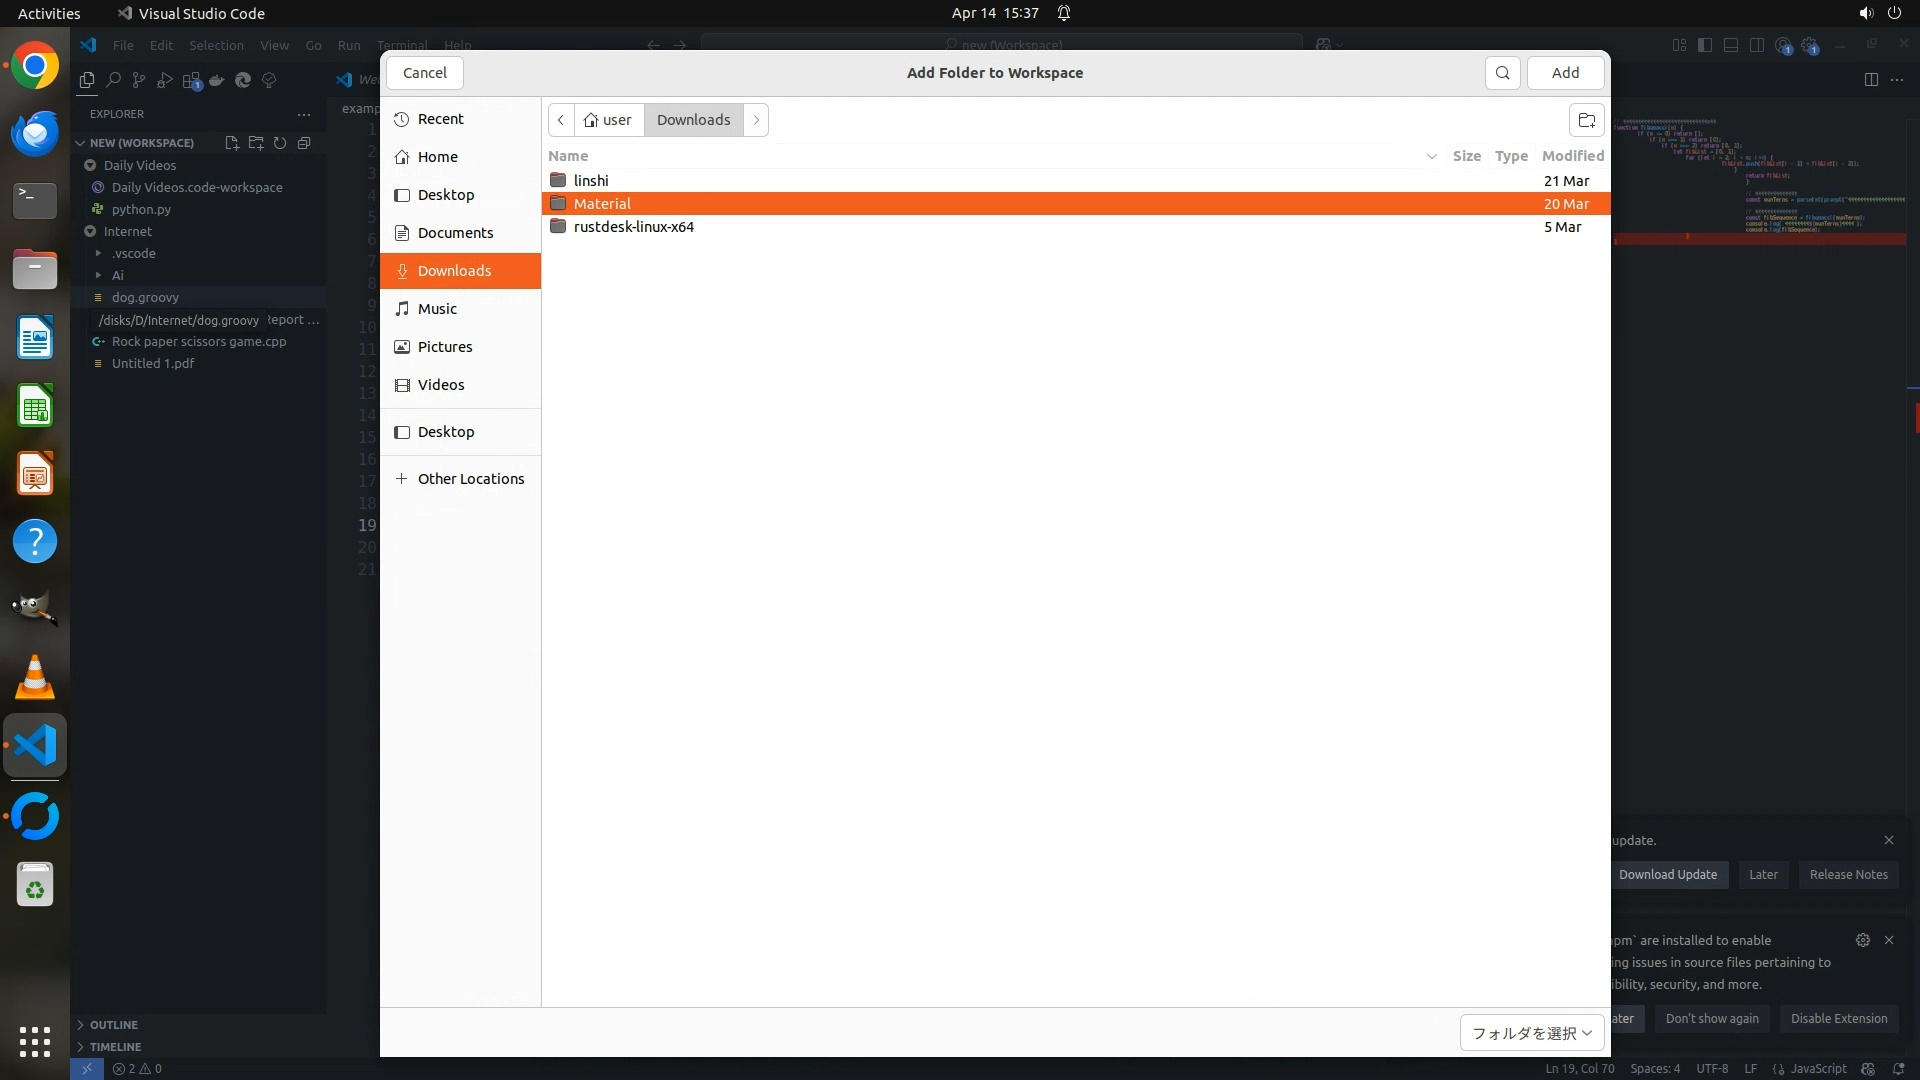Expand the TIMELINE section

tap(115, 1047)
